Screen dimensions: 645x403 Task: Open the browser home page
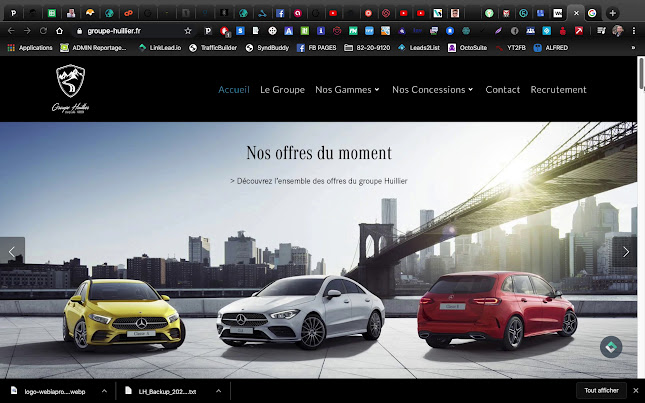tap(60, 31)
